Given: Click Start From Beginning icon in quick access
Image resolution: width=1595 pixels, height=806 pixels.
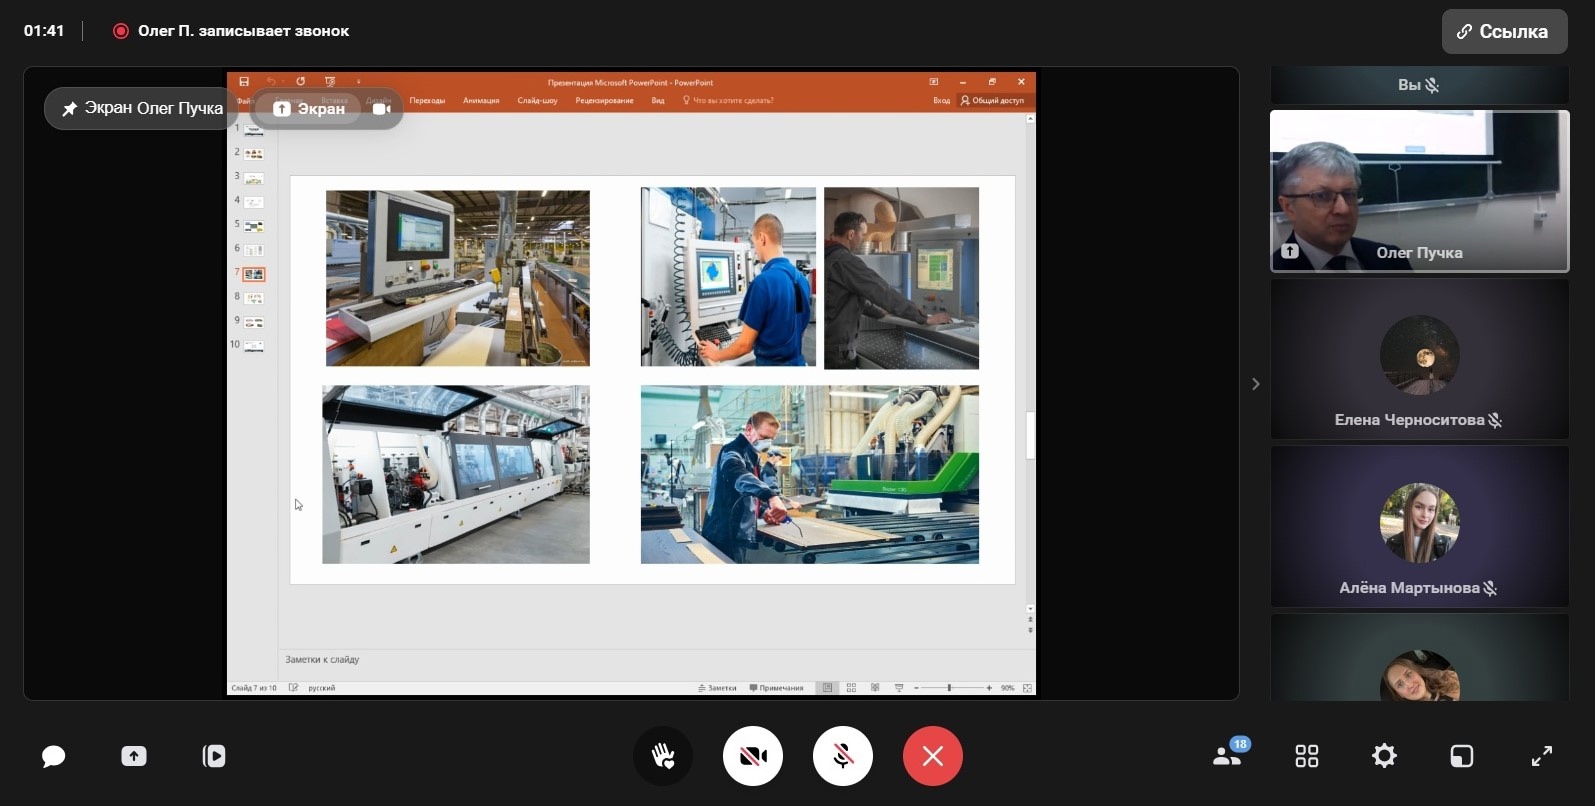Looking at the screenshot, I should pyautogui.click(x=330, y=82).
